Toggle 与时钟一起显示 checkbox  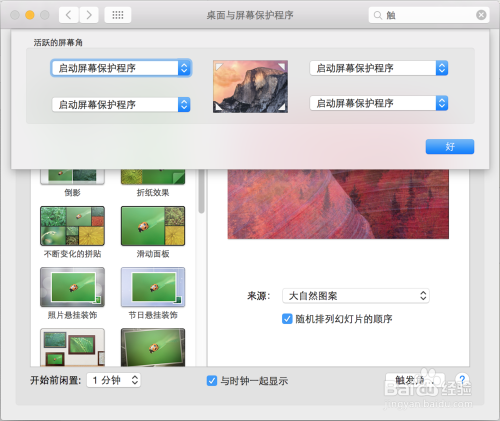click(212, 381)
